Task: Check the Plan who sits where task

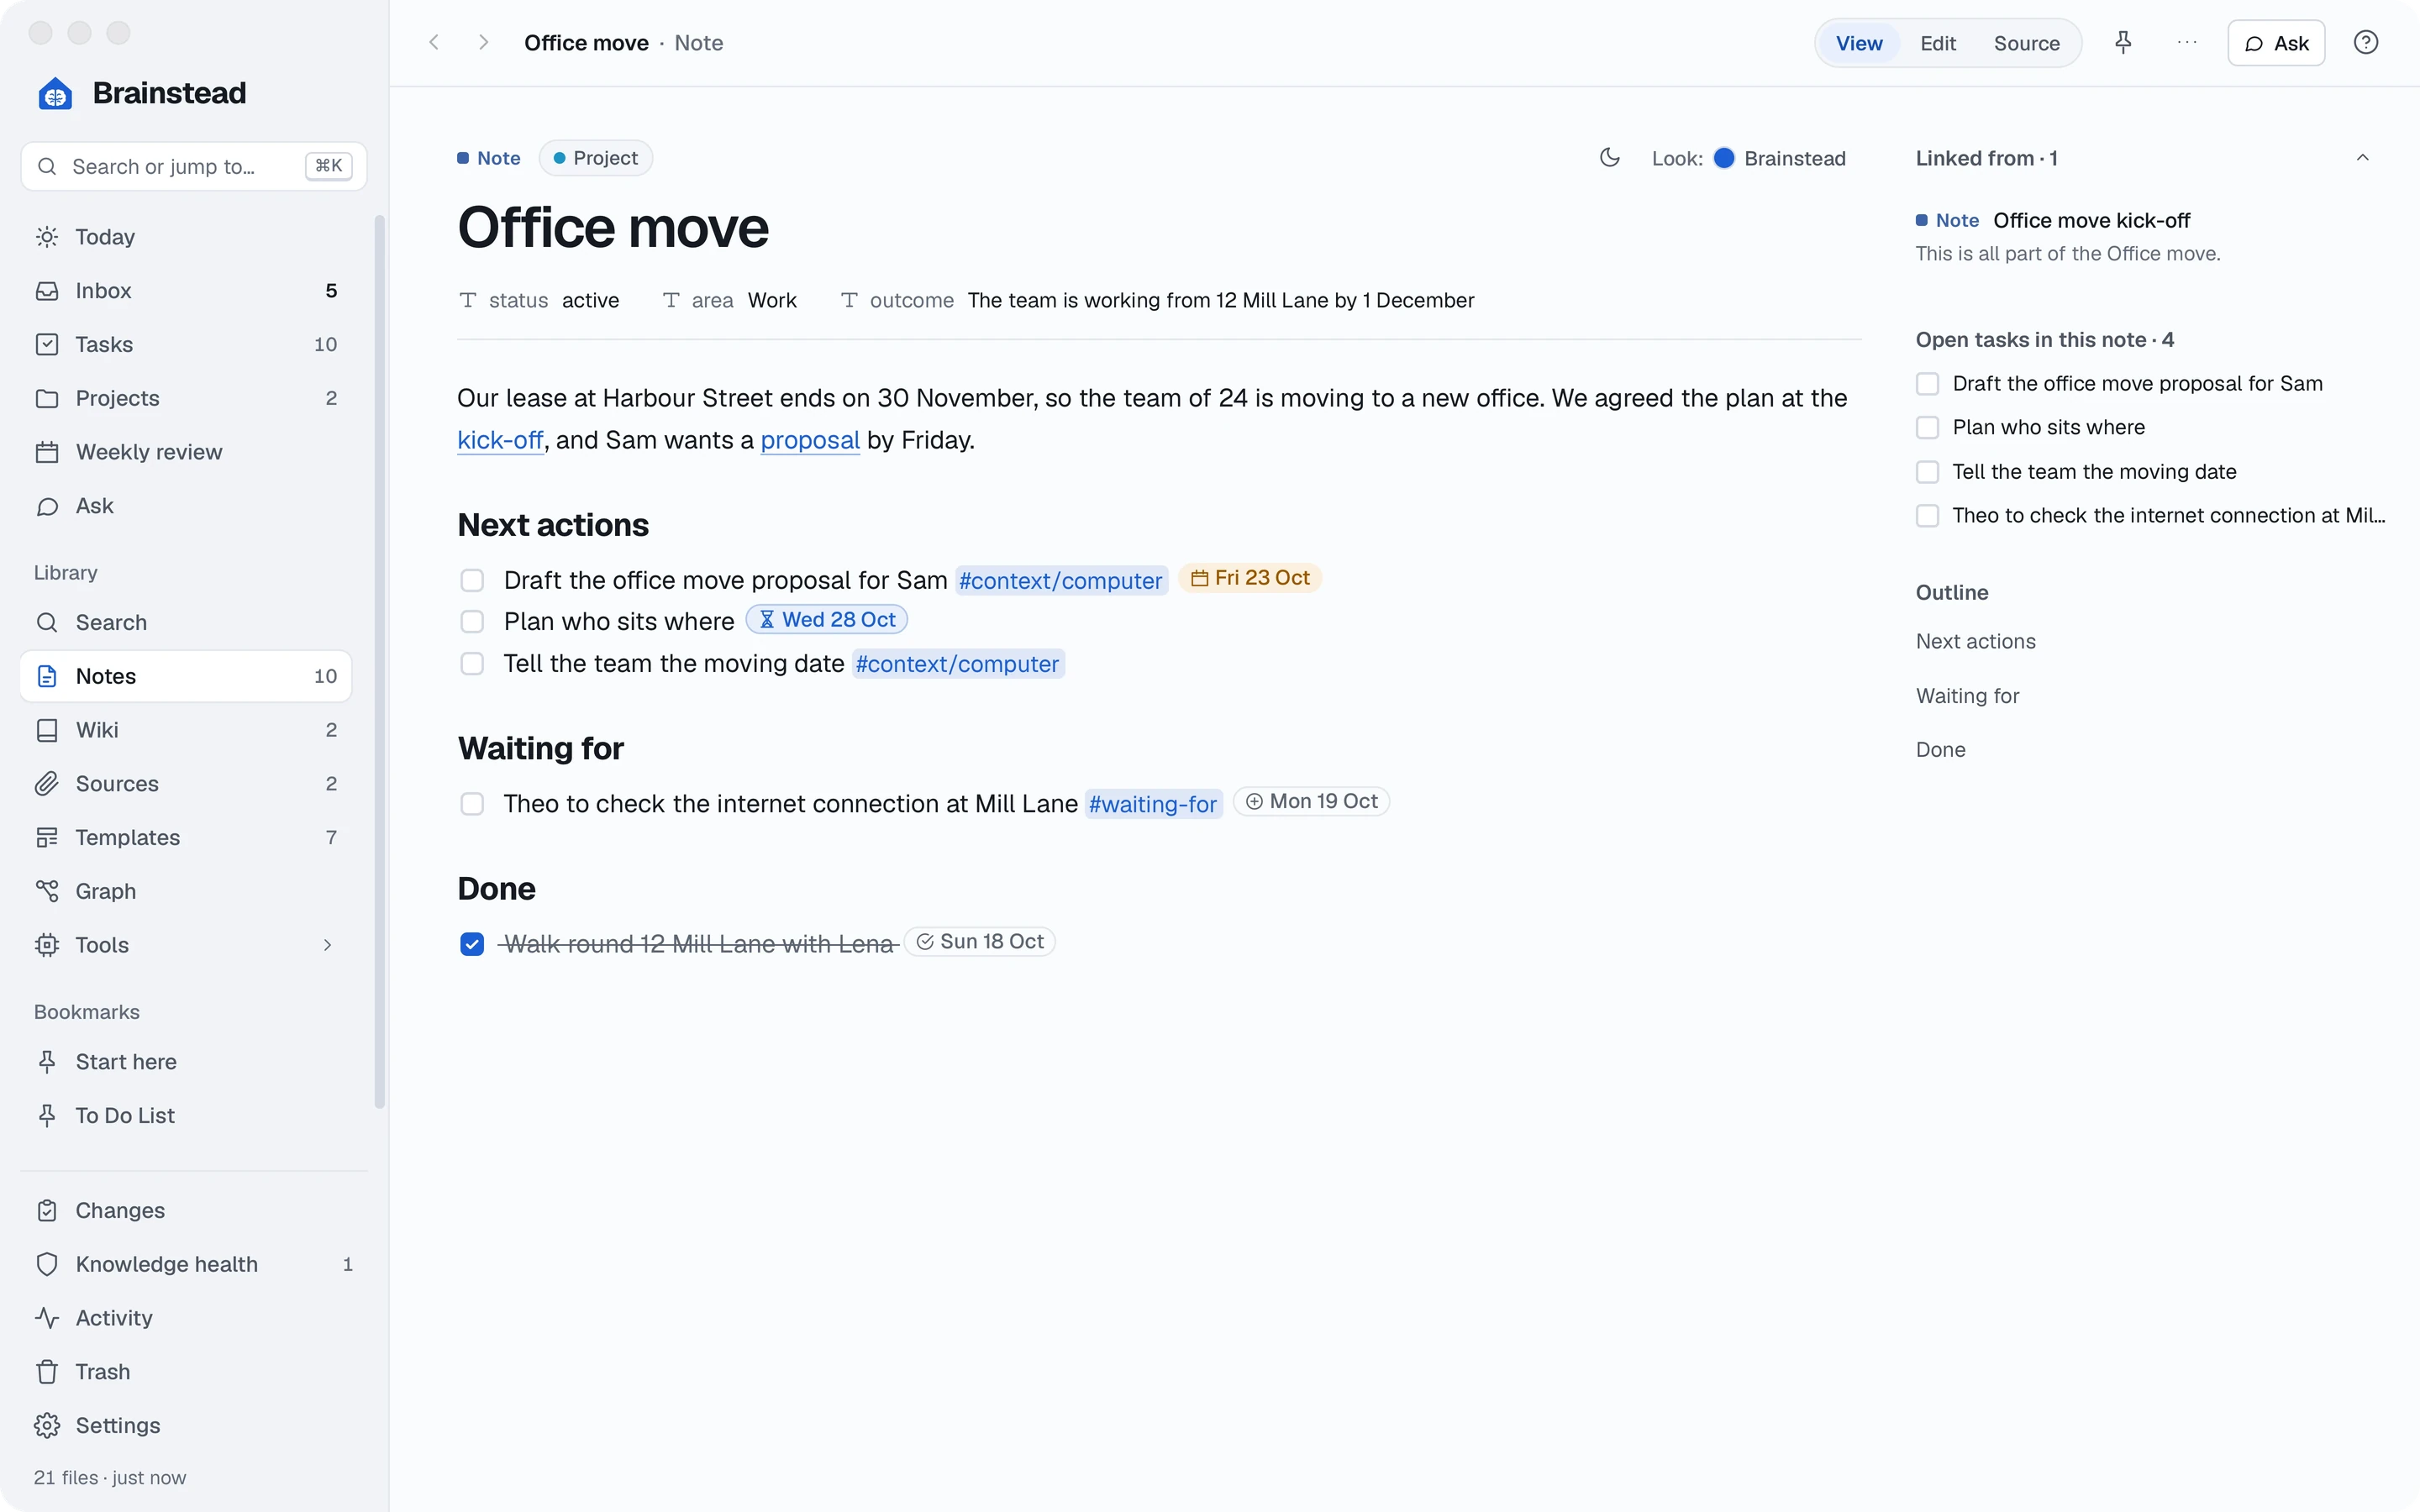Action: click(472, 622)
